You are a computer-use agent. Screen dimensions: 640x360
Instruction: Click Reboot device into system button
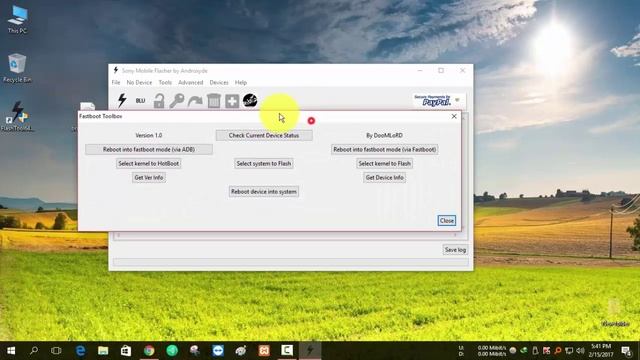pyautogui.click(x=264, y=191)
